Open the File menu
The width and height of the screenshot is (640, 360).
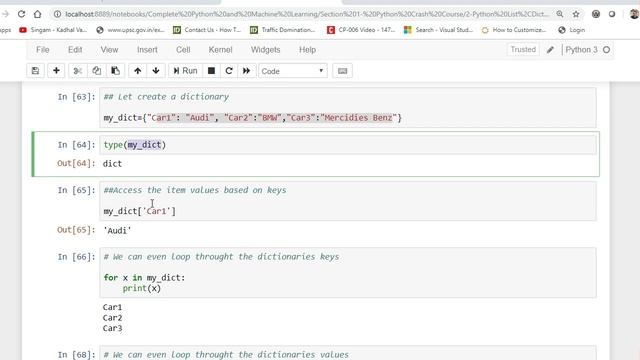click(x=42, y=50)
